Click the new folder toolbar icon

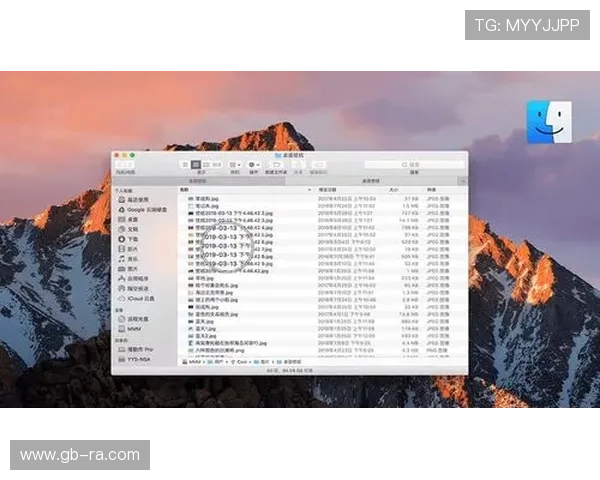(x=276, y=164)
